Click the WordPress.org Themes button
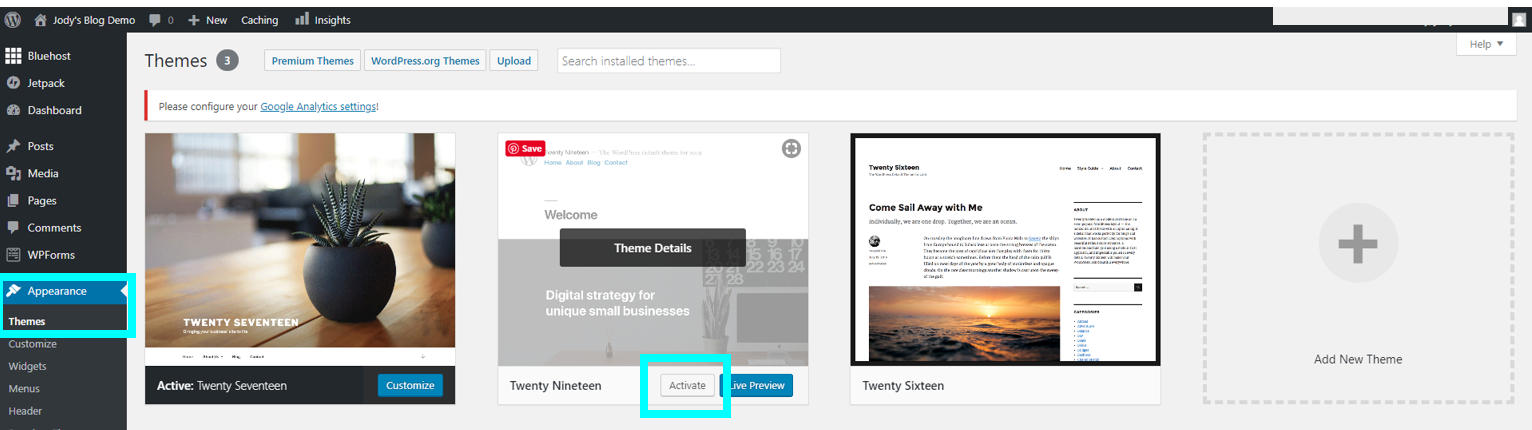1532x430 pixels. [425, 61]
